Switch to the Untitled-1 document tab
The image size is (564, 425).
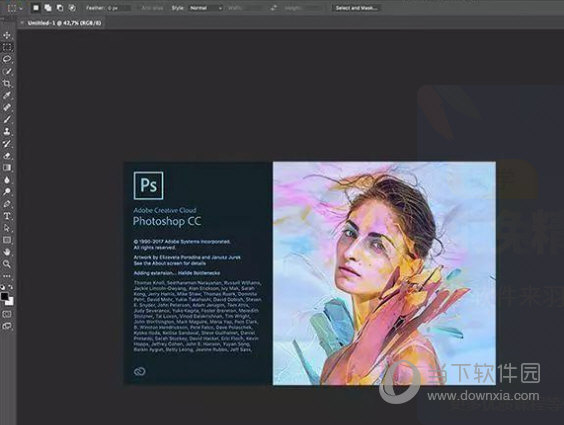[x=64, y=23]
